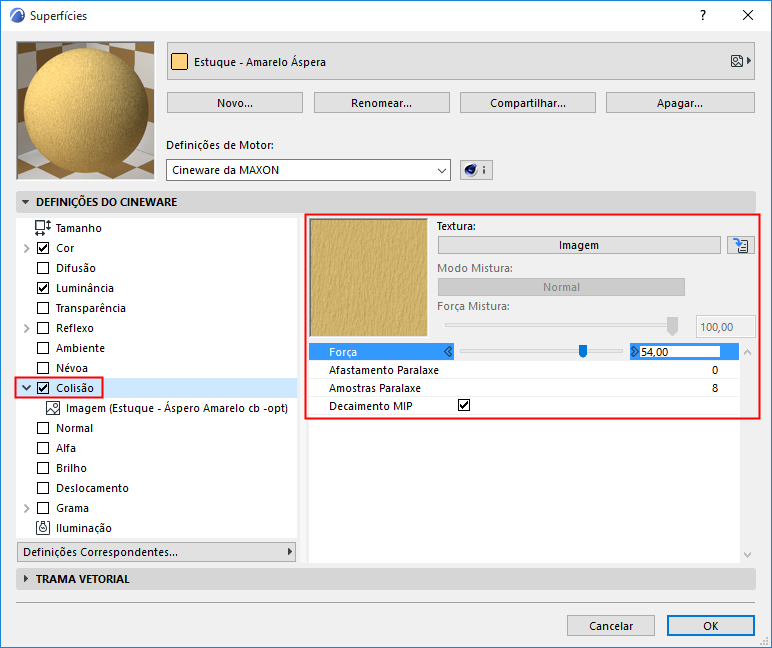Click the Amostras Paralaxe value 8
772x648 pixels.
pyautogui.click(x=714, y=388)
